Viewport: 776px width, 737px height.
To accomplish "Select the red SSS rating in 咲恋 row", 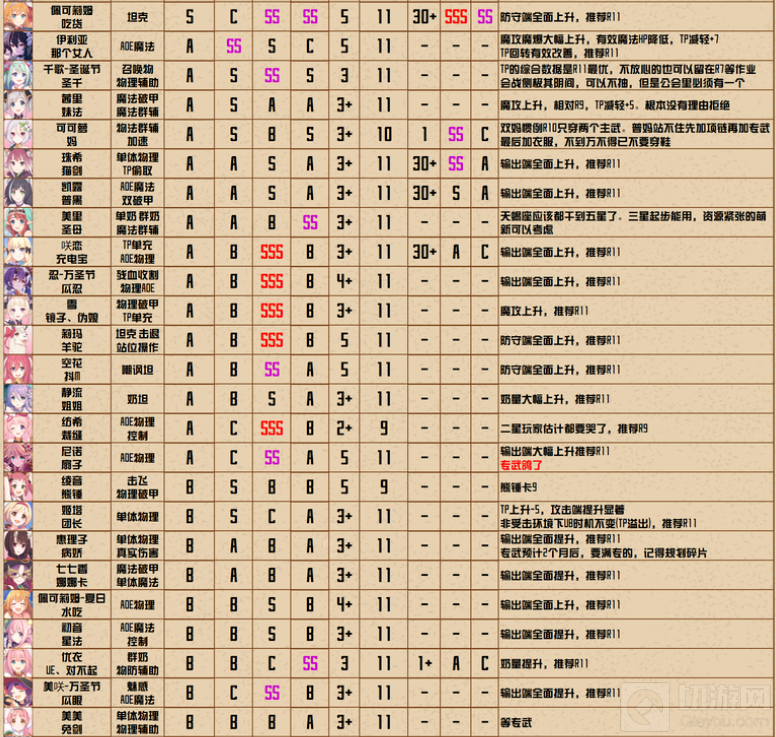I will (272, 252).
